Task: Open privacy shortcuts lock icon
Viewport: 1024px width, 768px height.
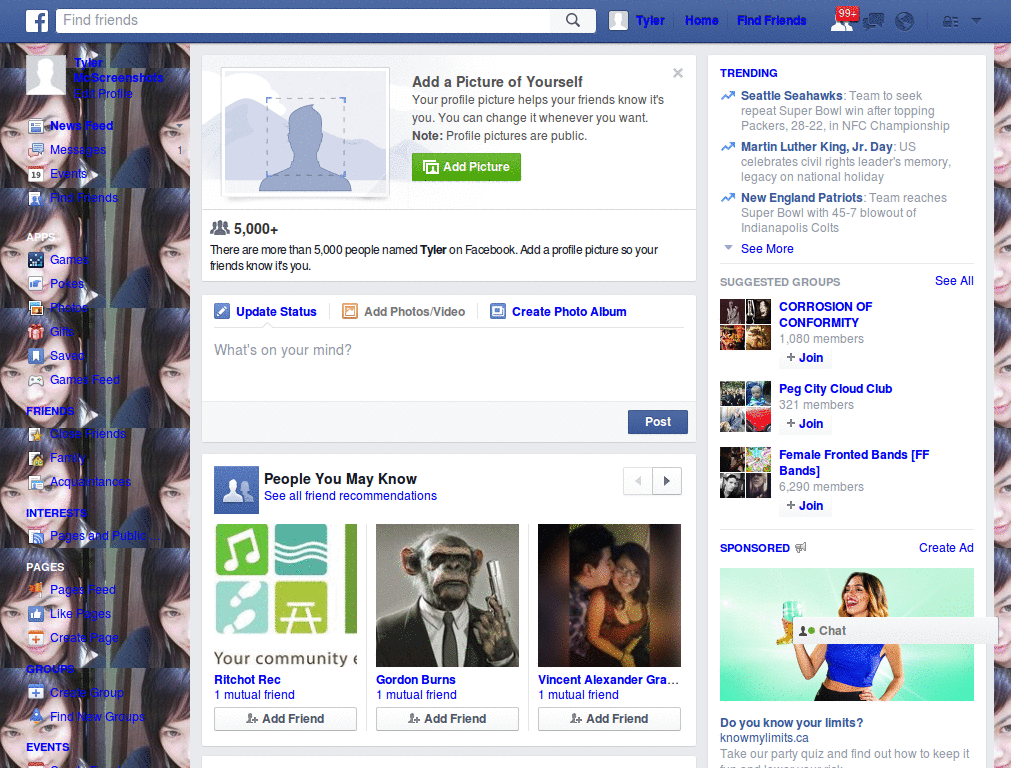Action: [x=950, y=22]
